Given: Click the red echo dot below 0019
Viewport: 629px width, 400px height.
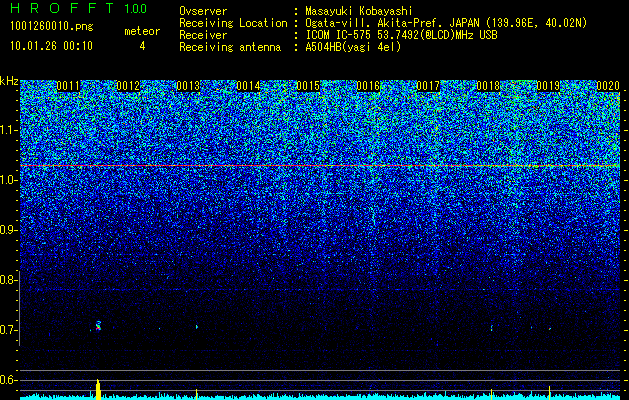Looking at the screenshot, I should click(550, 329).
